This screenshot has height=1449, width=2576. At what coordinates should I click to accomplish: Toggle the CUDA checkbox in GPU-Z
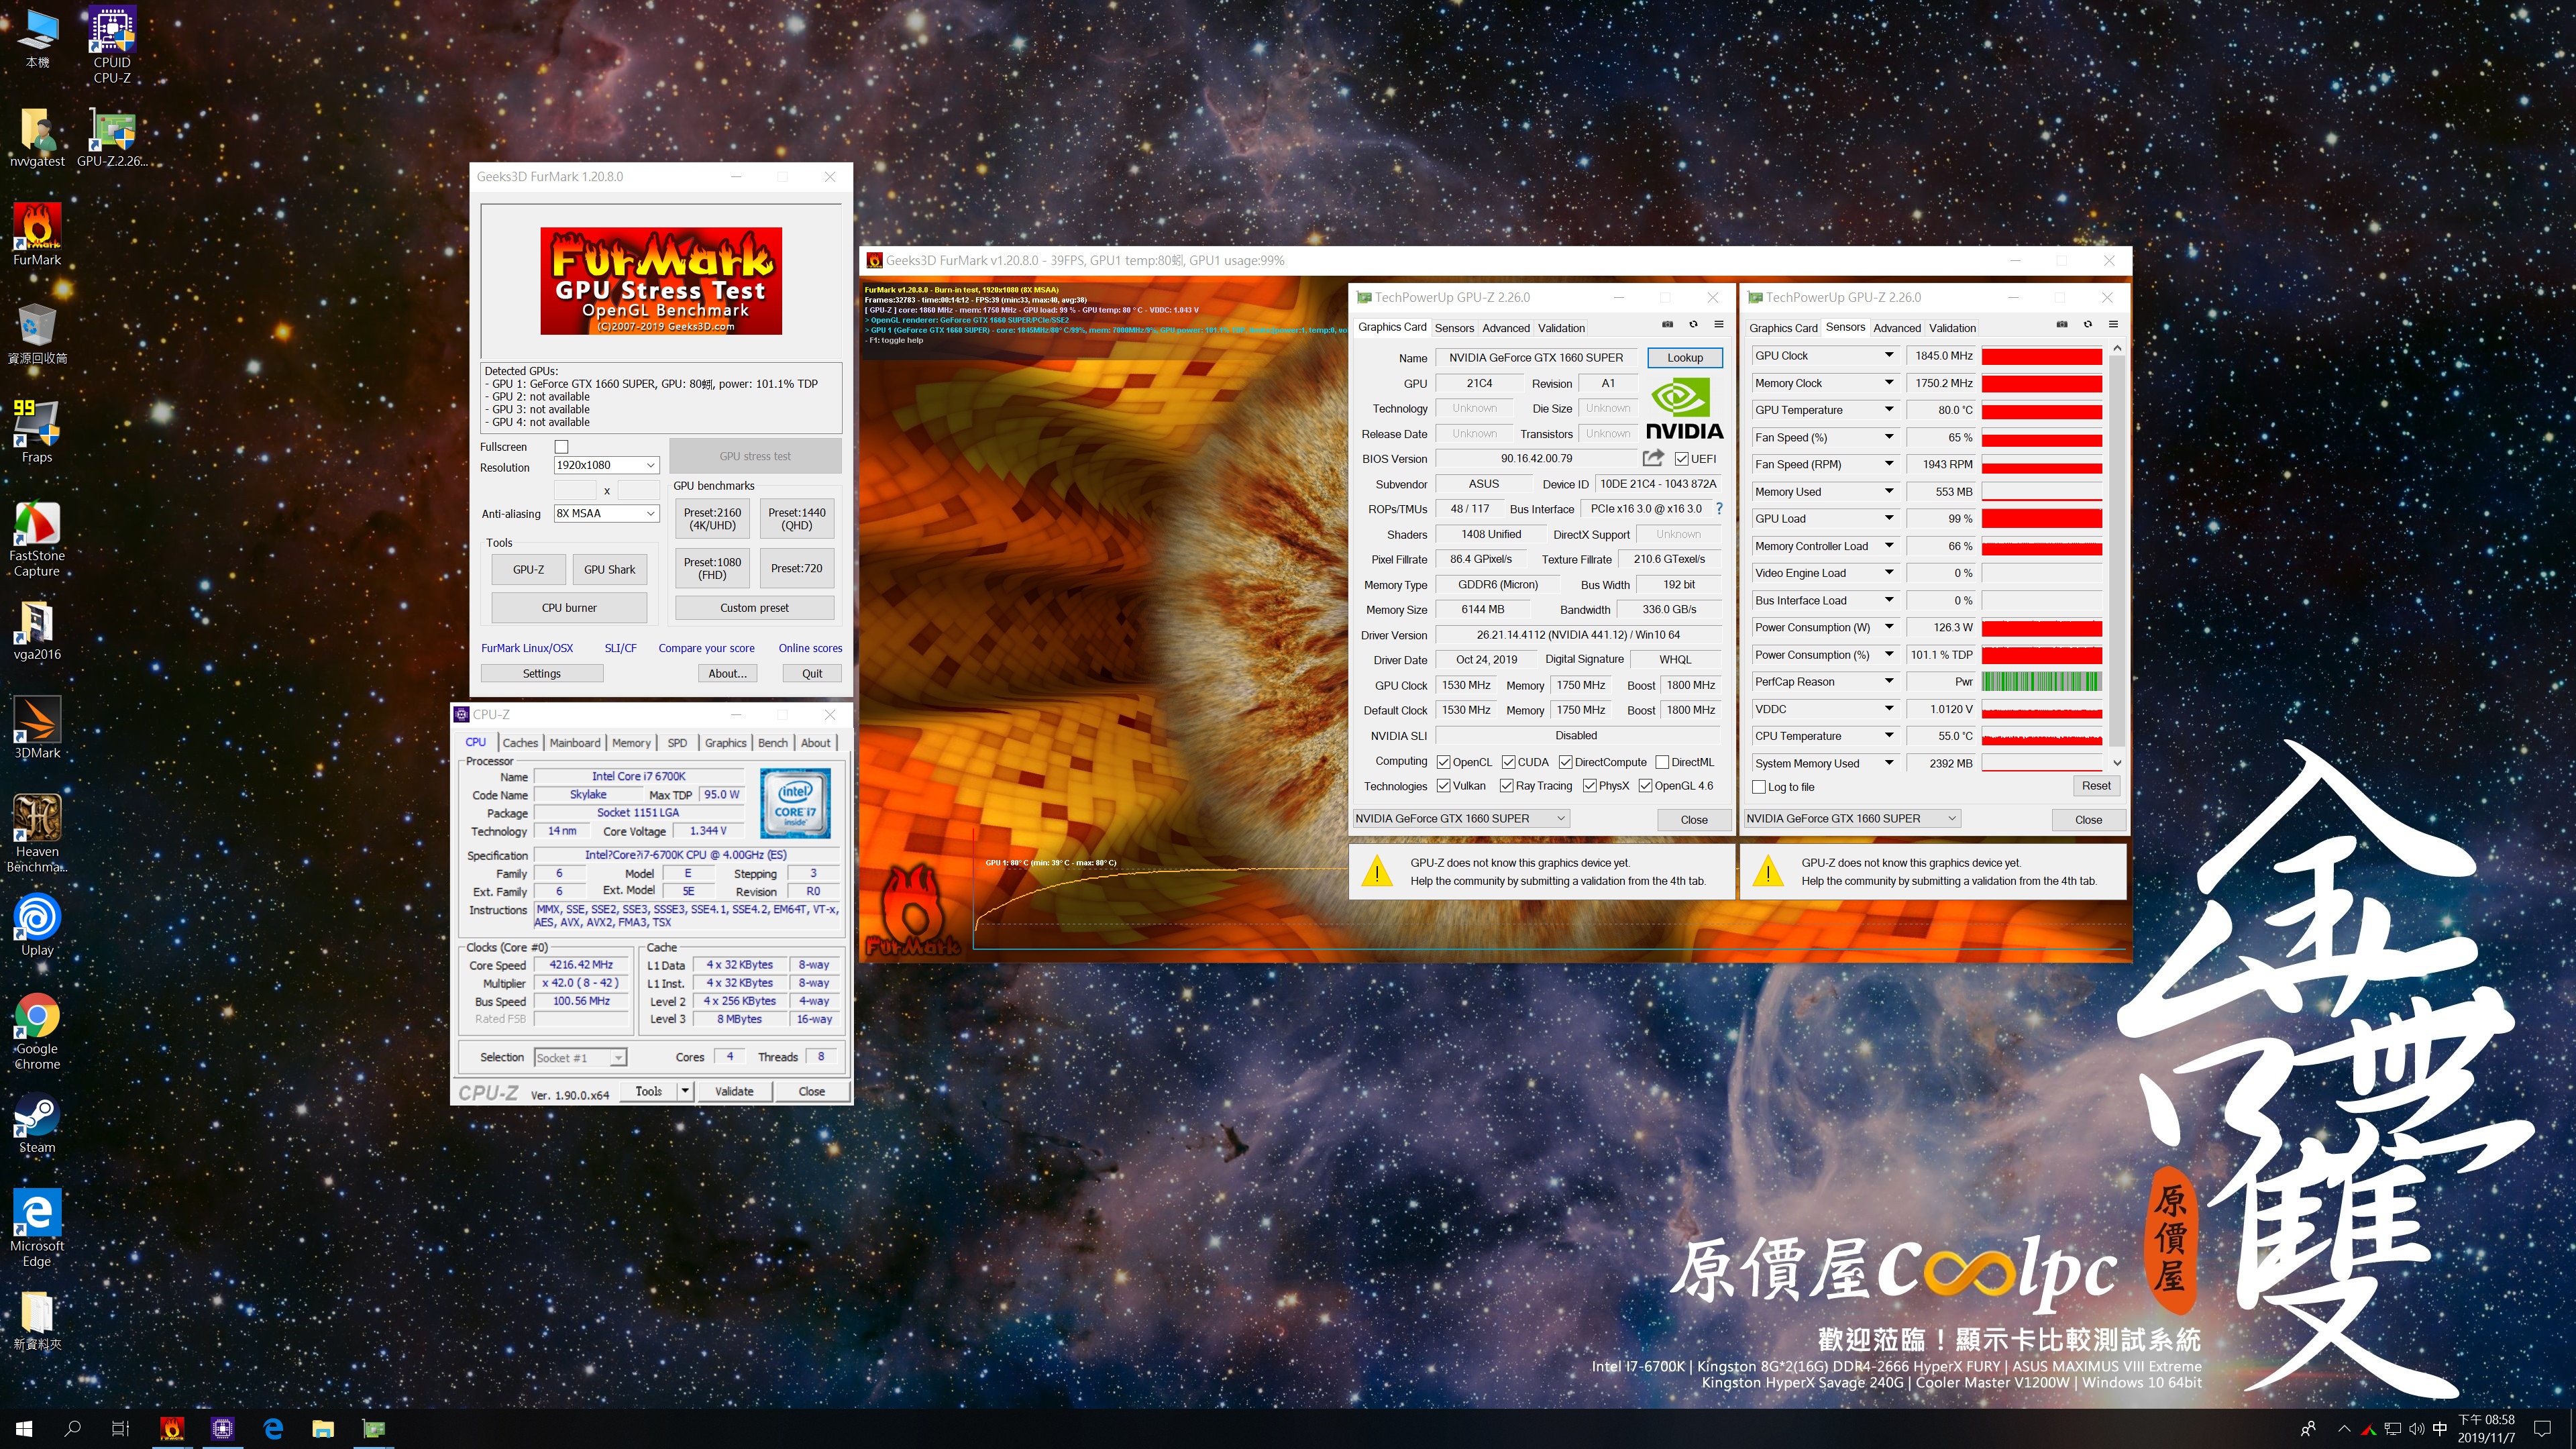pyautogui.click(x=1508, y=762)
